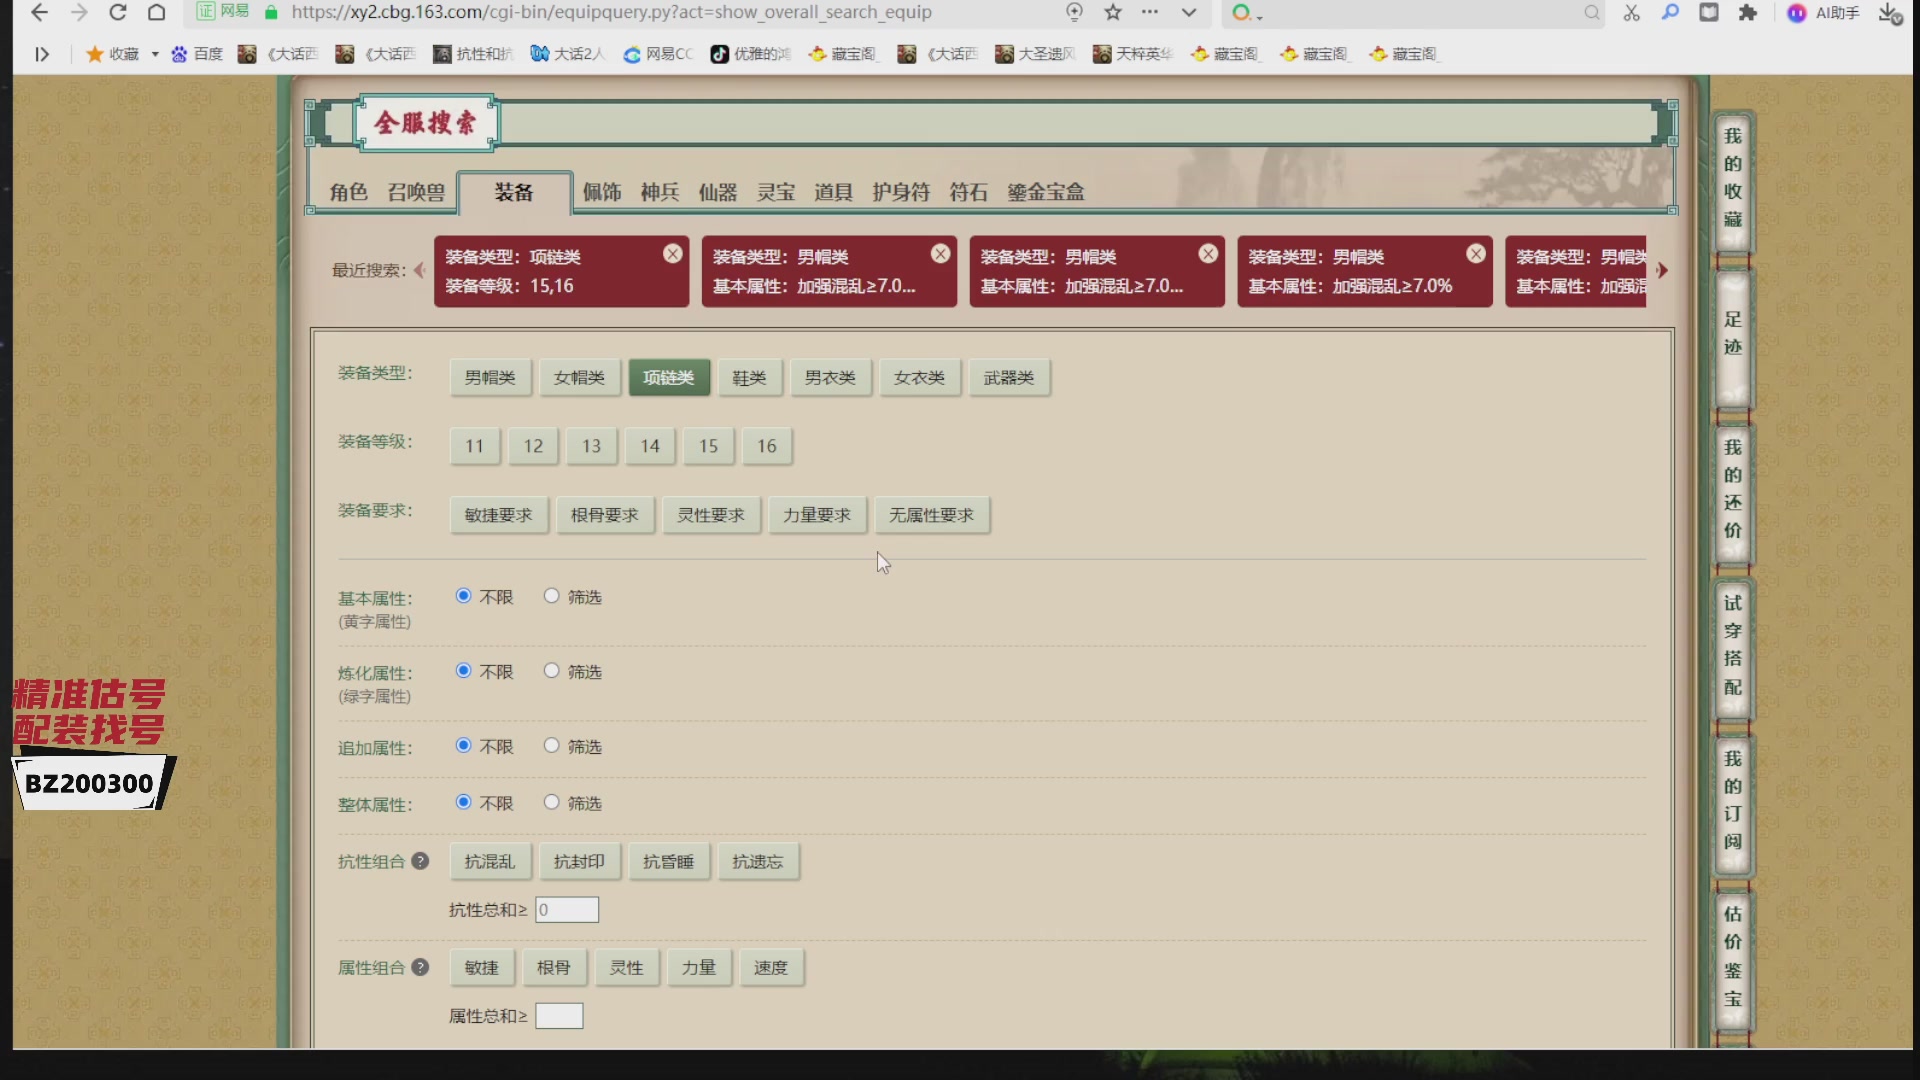Switch to 灵宝 tab
1920x1080 pixels.
tap(776, 192)
